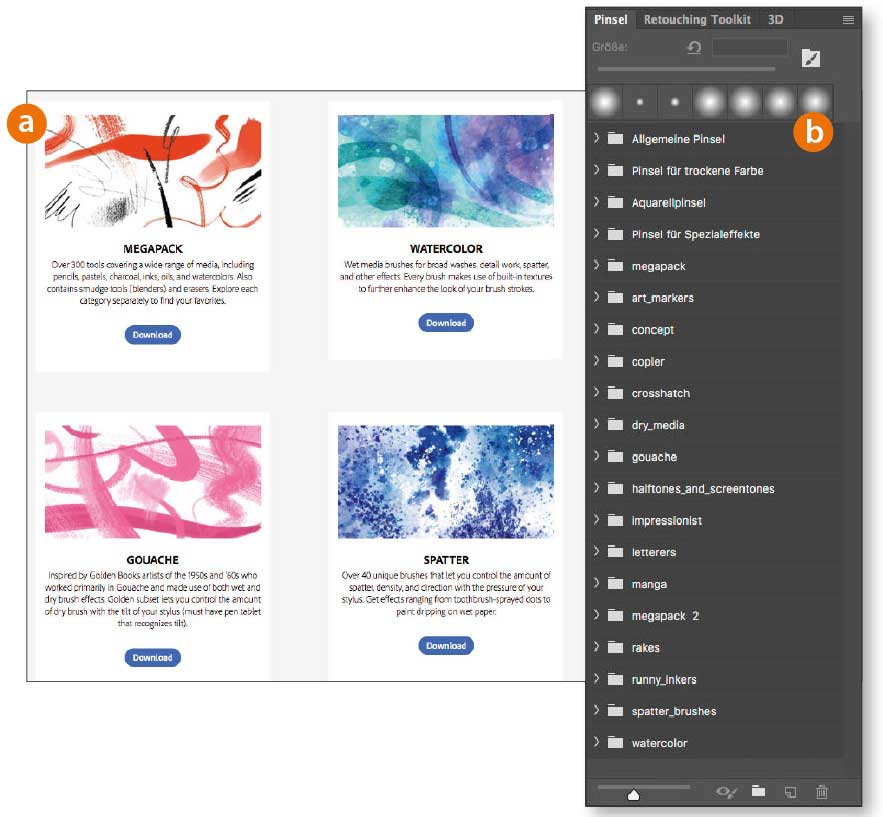Download the SPATTER brush set
Viewport: 883px width, 817px height.
[446, 645]
